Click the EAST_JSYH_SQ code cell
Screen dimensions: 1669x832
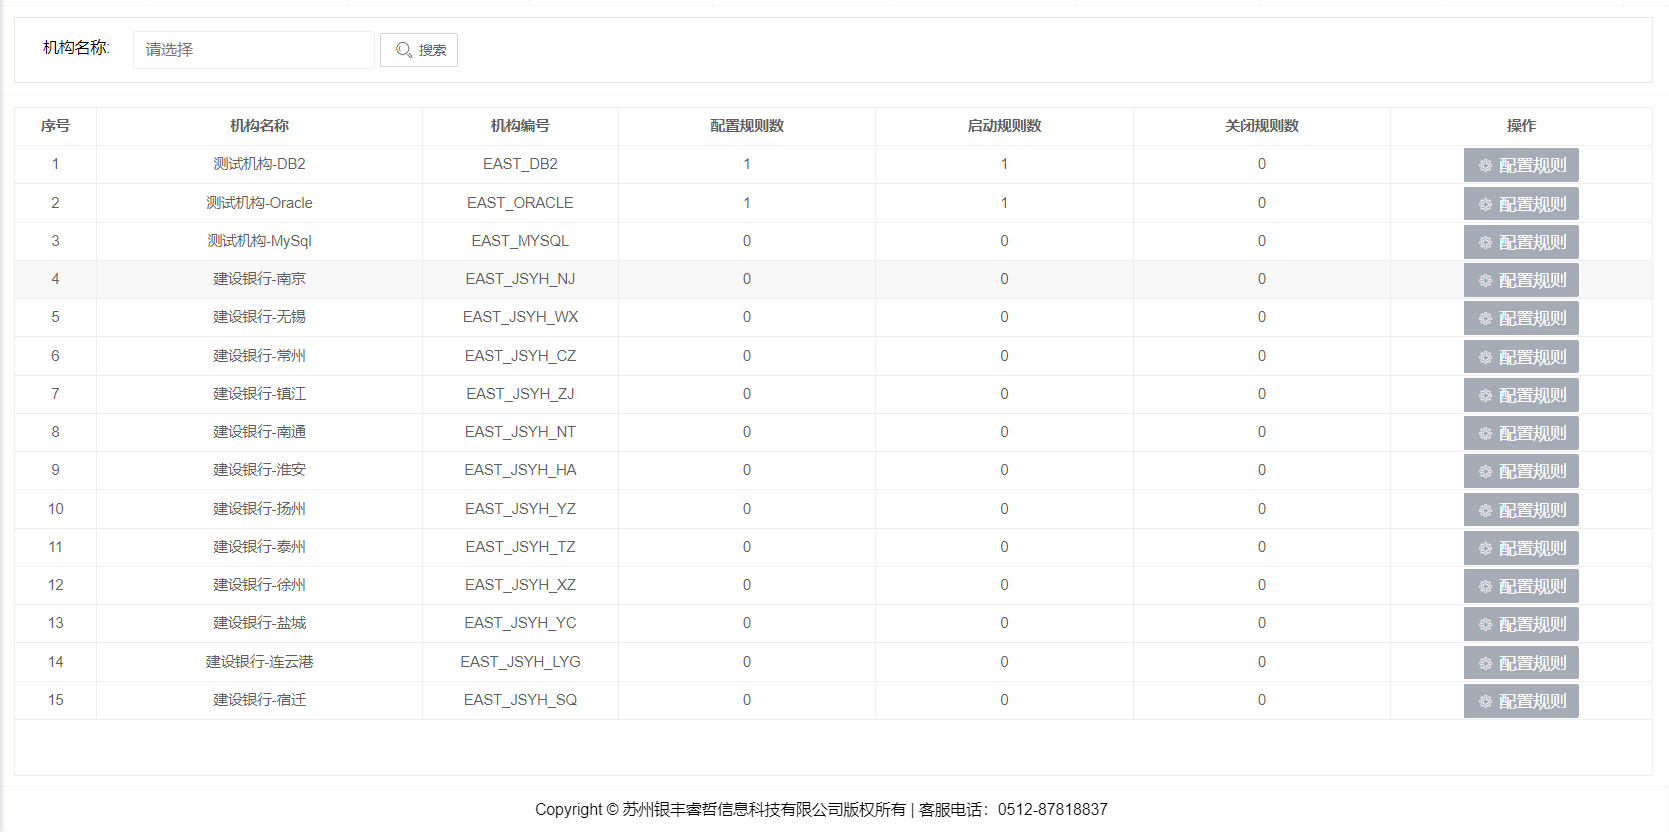520,700
